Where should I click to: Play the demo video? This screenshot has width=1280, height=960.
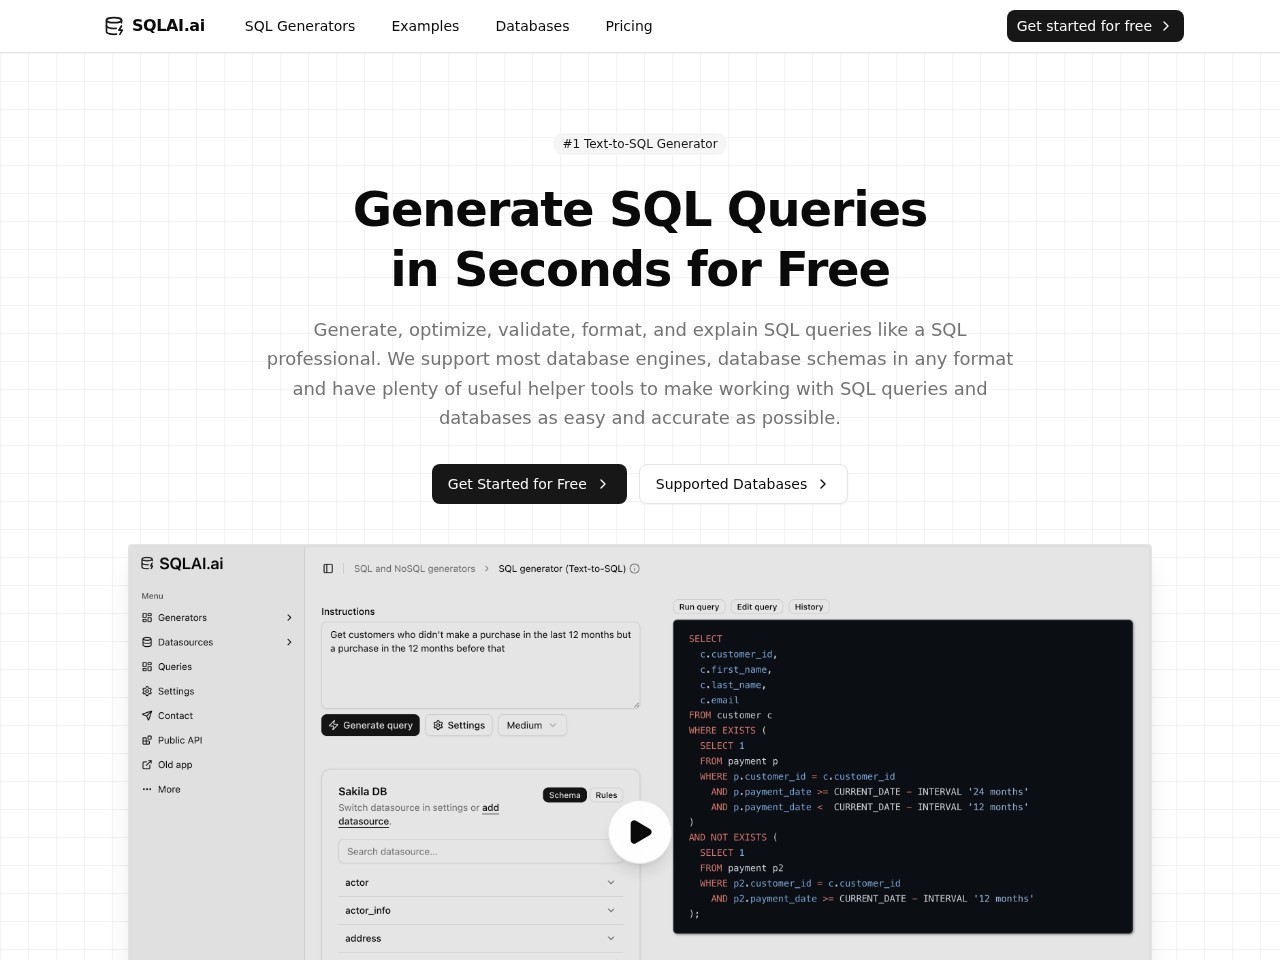(x=640, y=832)
